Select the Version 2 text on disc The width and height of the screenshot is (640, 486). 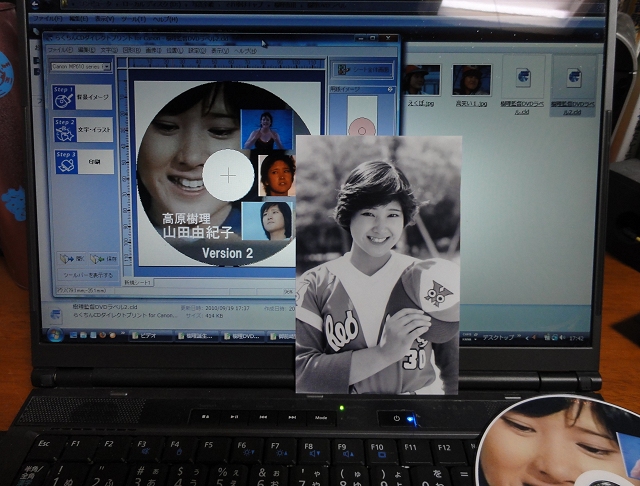227,253
